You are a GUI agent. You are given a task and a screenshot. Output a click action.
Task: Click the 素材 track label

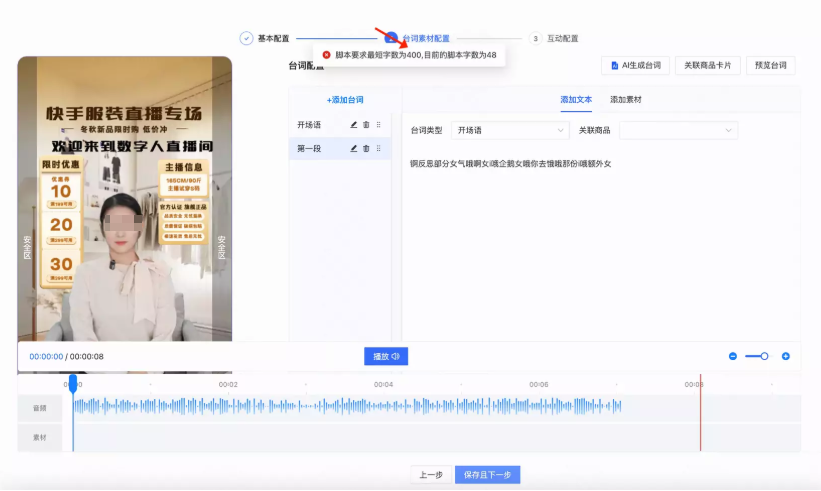click(40, 437)
